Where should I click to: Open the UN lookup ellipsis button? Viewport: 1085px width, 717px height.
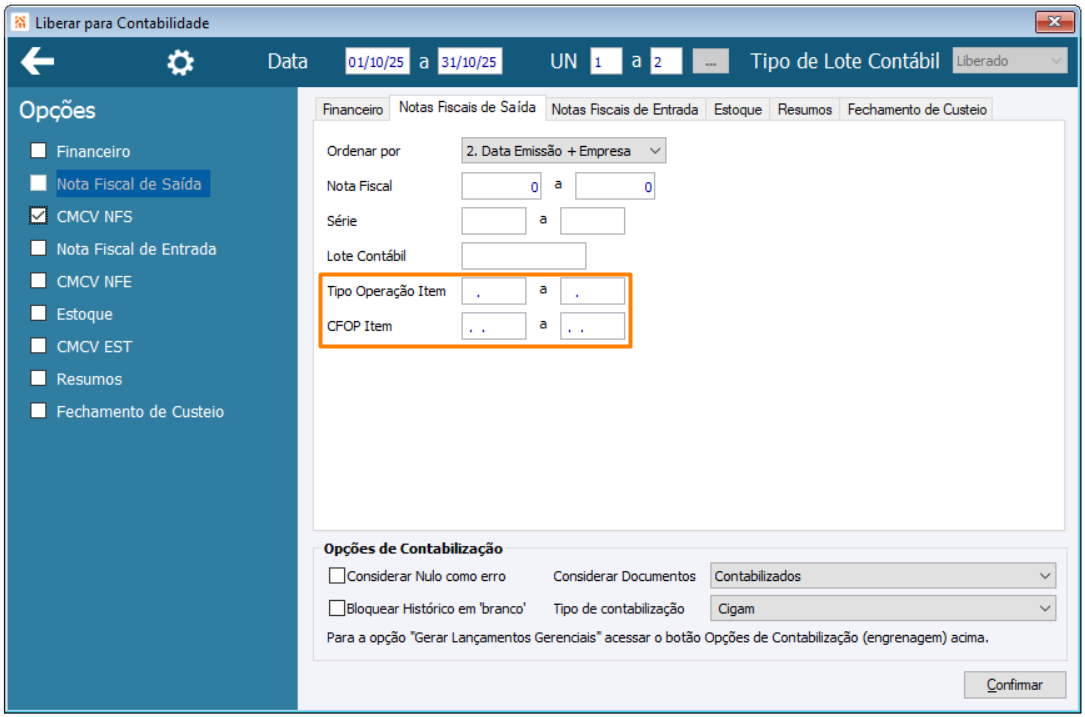click(x=711, y=62)
